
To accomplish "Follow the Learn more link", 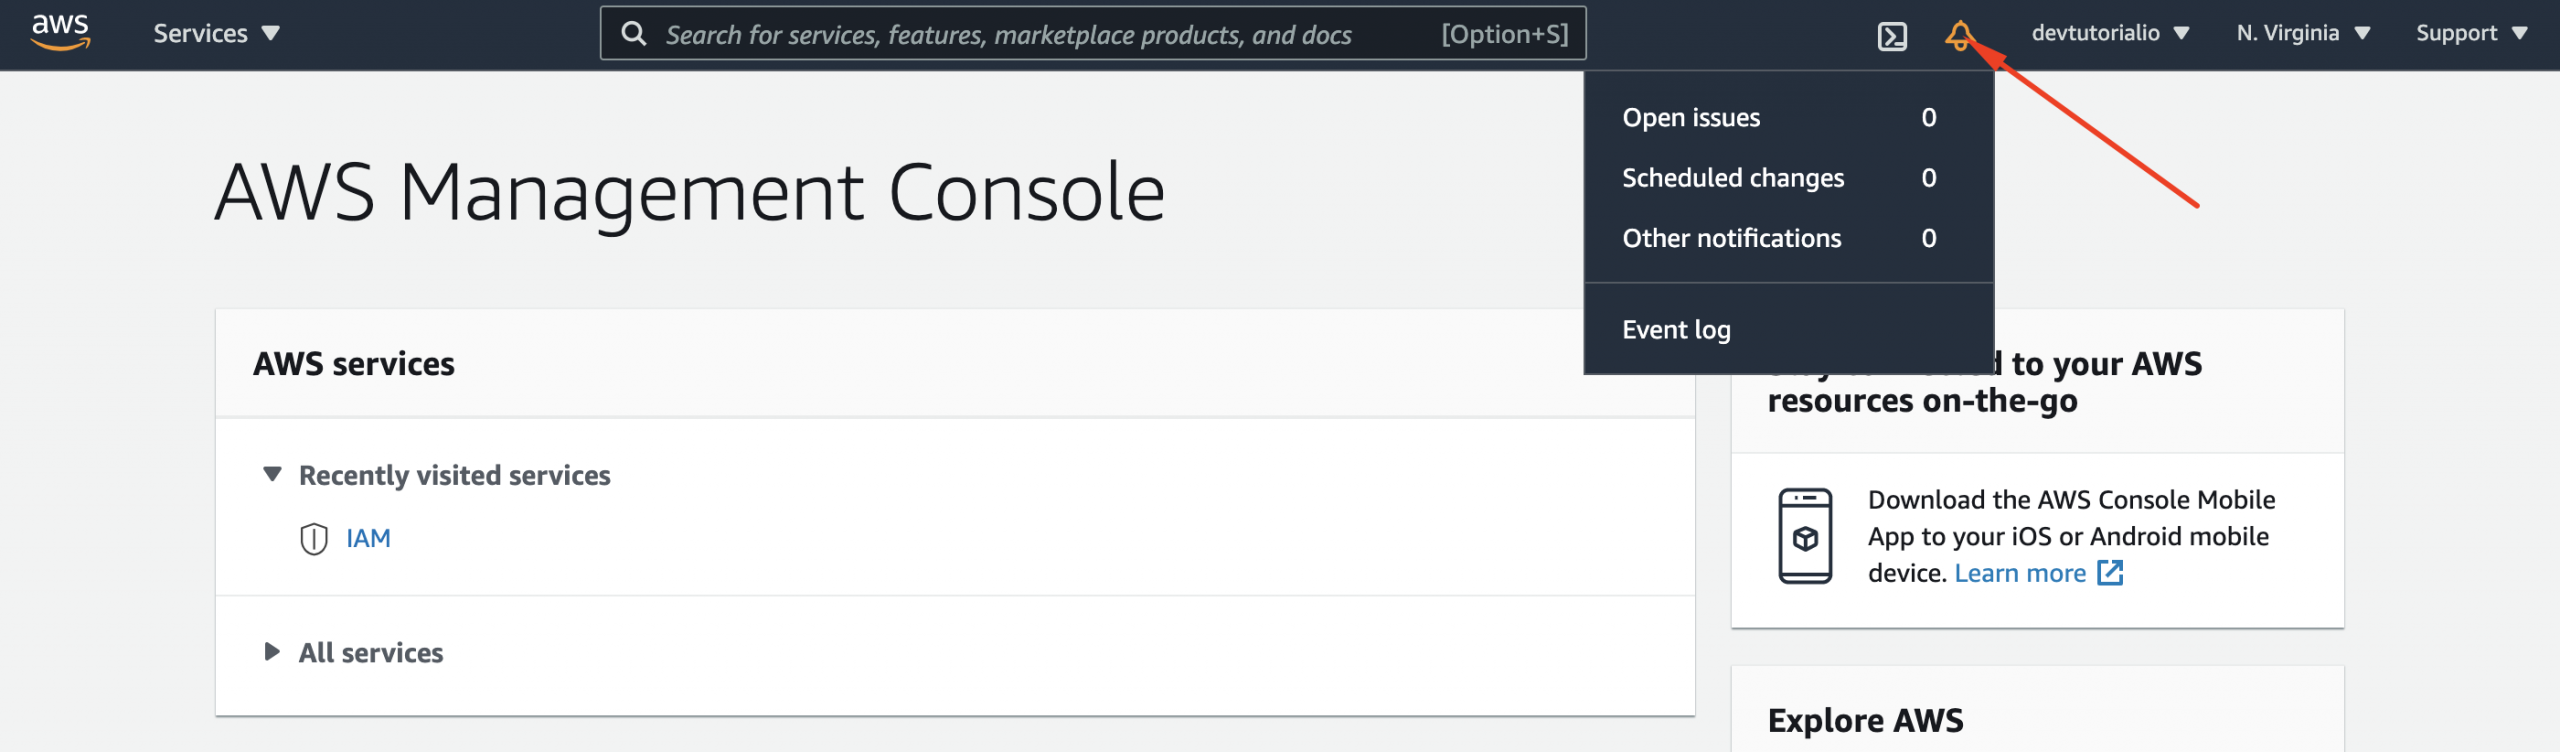I will click(2020, 573).
